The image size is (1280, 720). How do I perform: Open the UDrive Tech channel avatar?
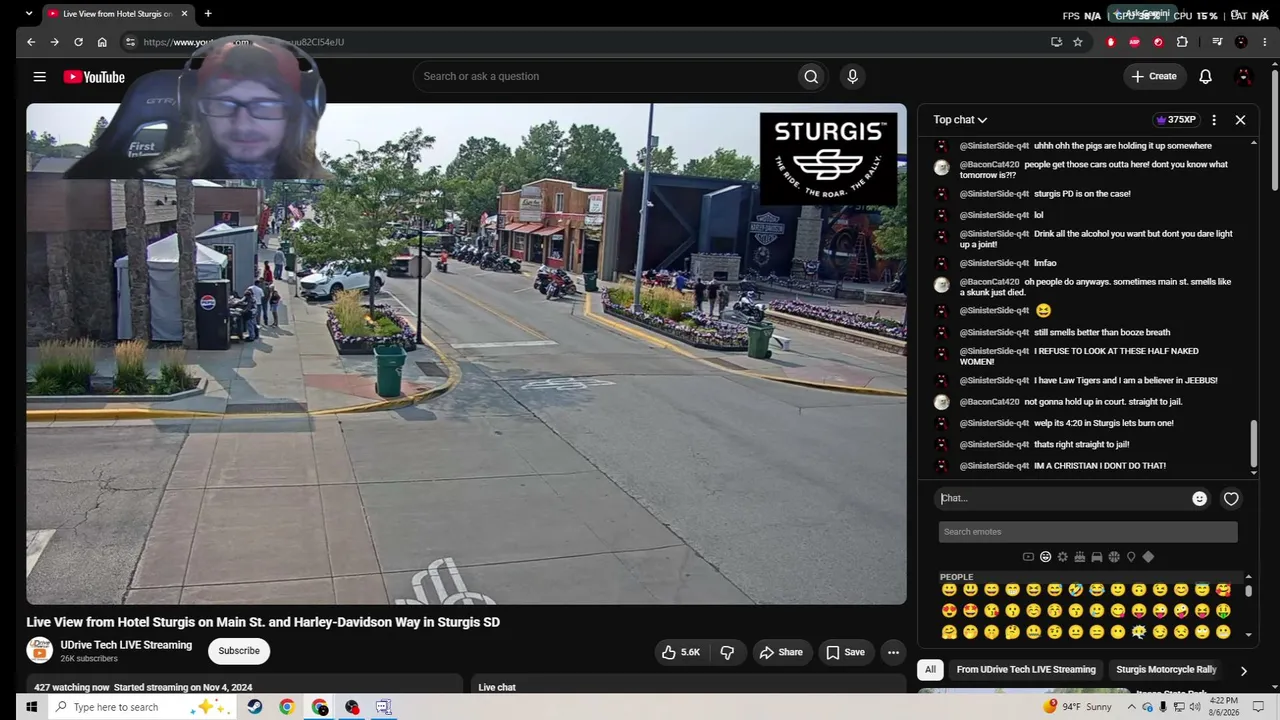tap(39, 651)
